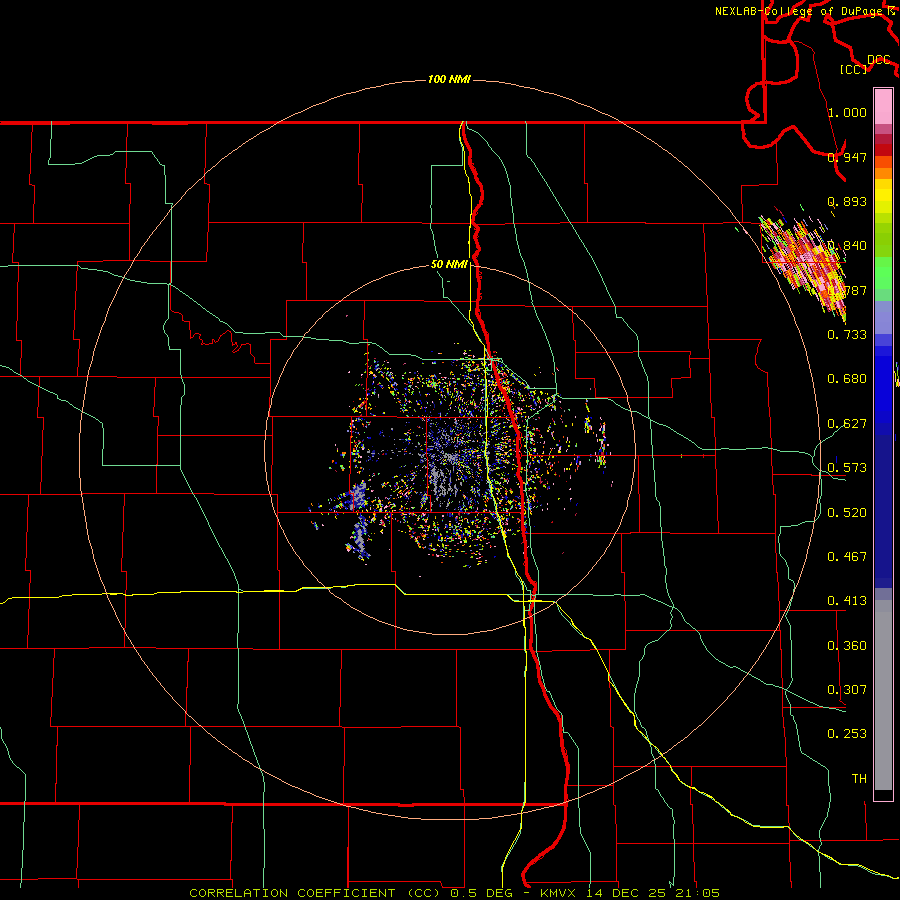The image size is (900, 900).
Task: Pick the bright green segment of color bar
Action: (883, 273)
